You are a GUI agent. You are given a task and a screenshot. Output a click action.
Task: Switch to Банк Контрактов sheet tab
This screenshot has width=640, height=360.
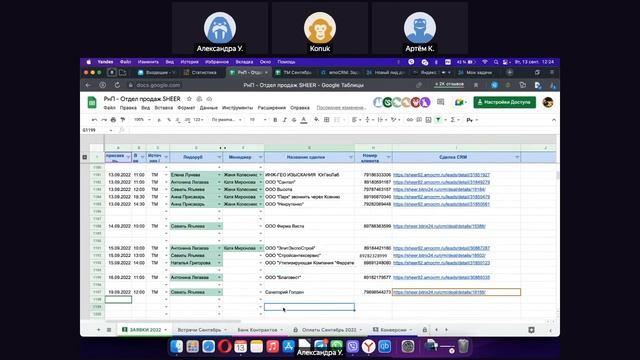(260, 330)
